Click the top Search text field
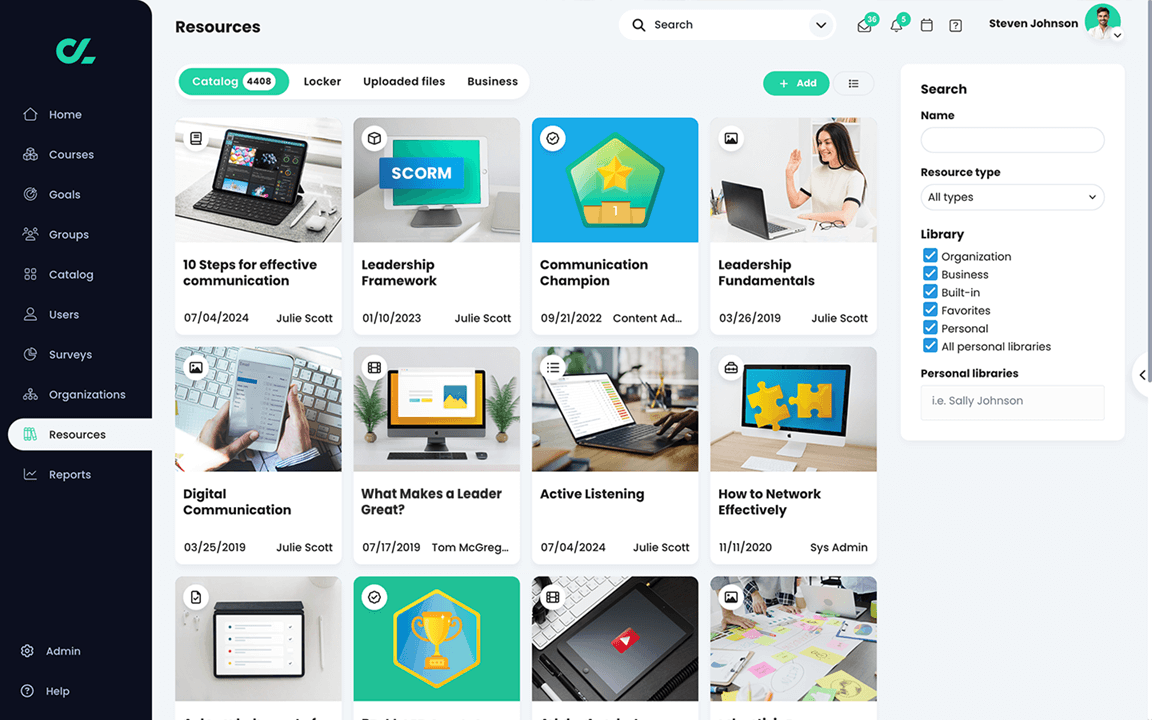Viewport: 1152px width, 720px height. [x=727, y=25]
